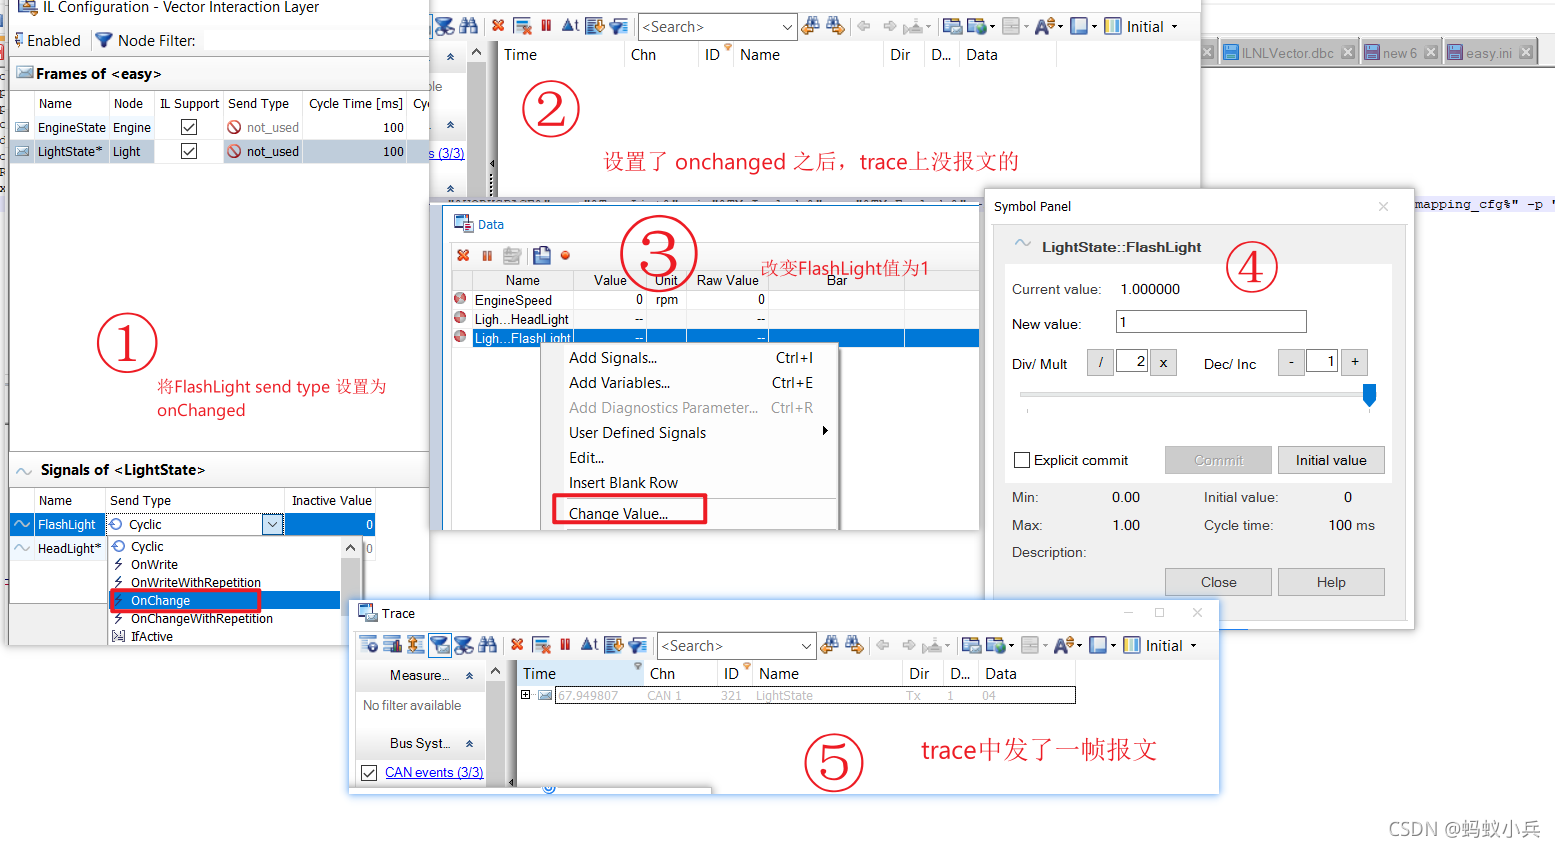This screenshot has height=847, width=1555.
Task: Select OnChange in the send type list
Action: (x=225, y=600)
